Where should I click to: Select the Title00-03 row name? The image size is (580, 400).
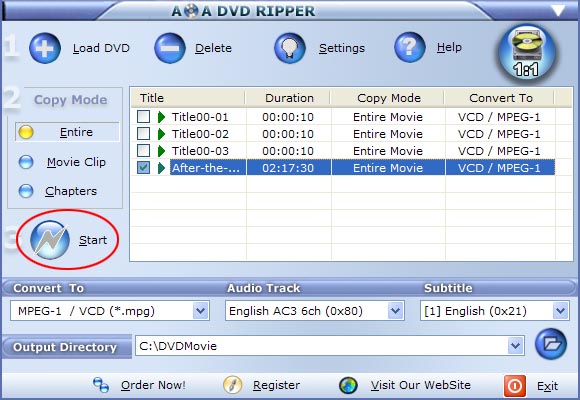point(200,151)
